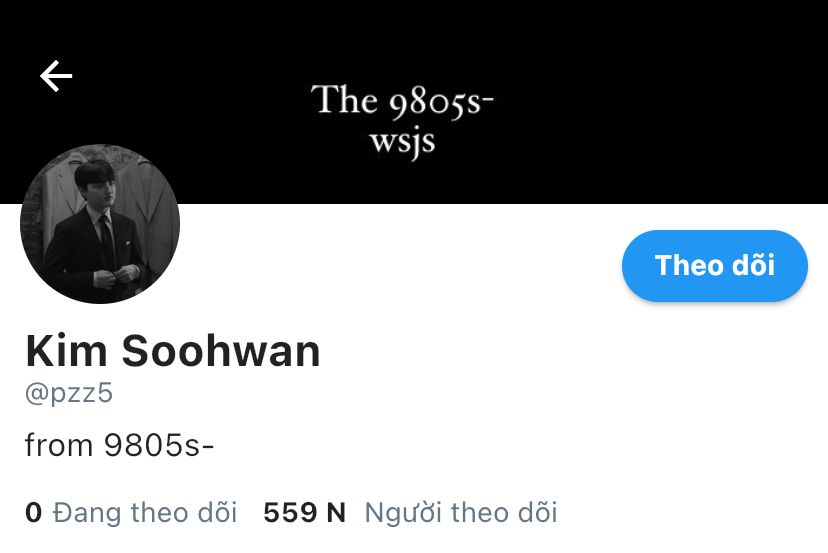Open the black header banner image
The height and width of the screenshot is (553, 828).
click(x=414, y=102)
